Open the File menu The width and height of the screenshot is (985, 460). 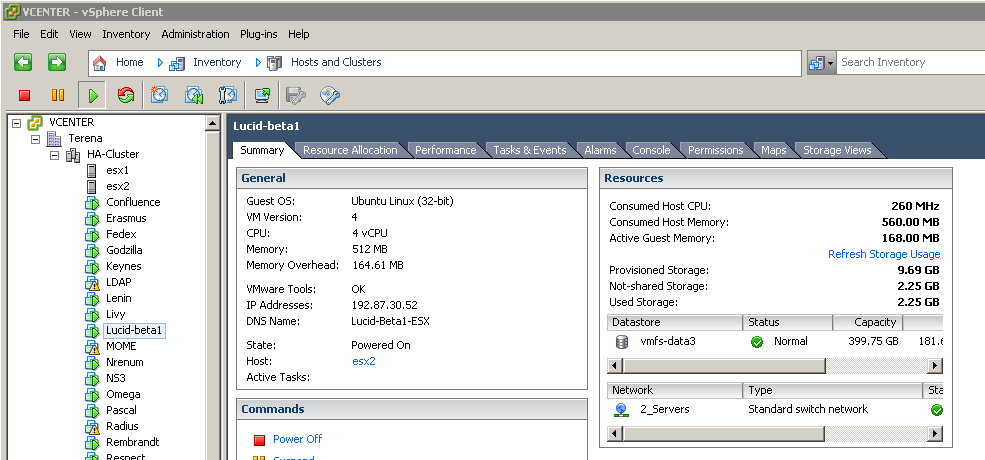click(21, 34)
